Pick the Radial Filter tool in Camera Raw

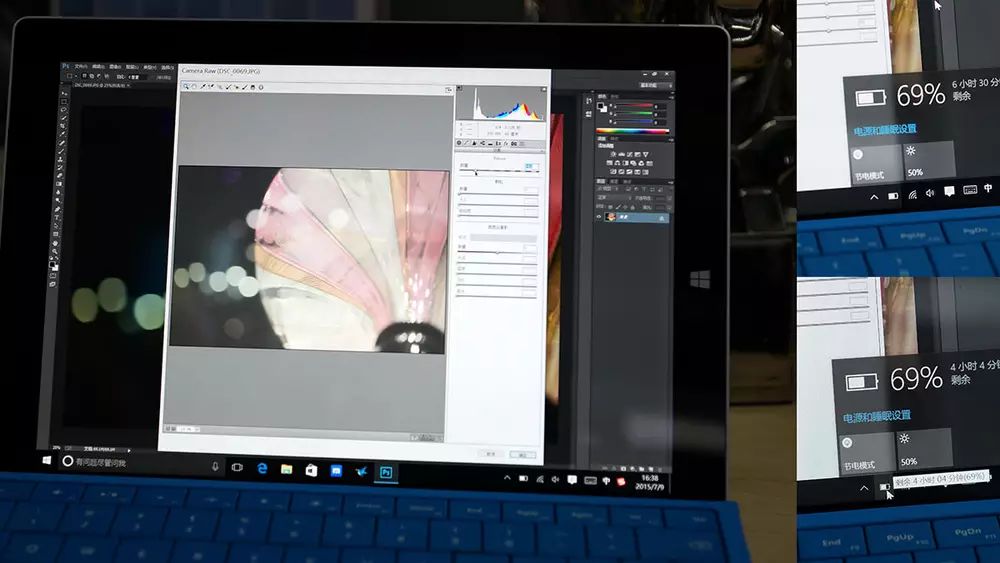pos(261,87)
